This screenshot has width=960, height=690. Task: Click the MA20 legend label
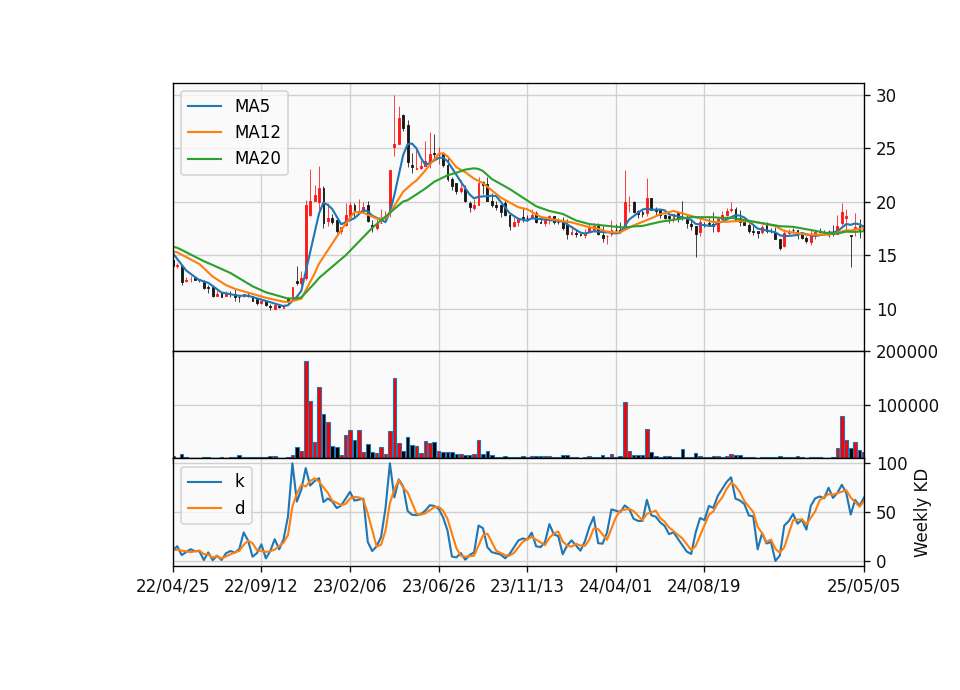pyautogui.click(x=258, y=158)
